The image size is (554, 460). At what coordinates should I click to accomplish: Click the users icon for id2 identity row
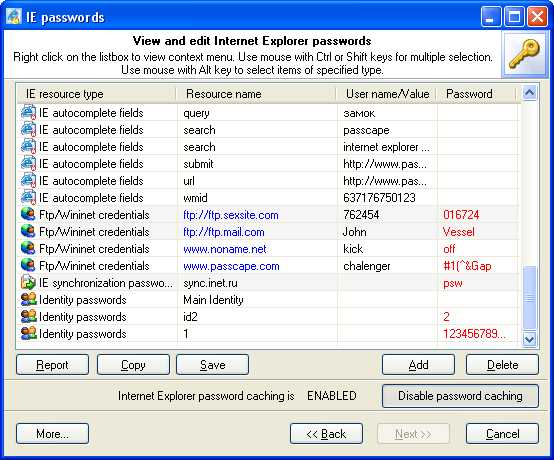[x=29, y=316]
